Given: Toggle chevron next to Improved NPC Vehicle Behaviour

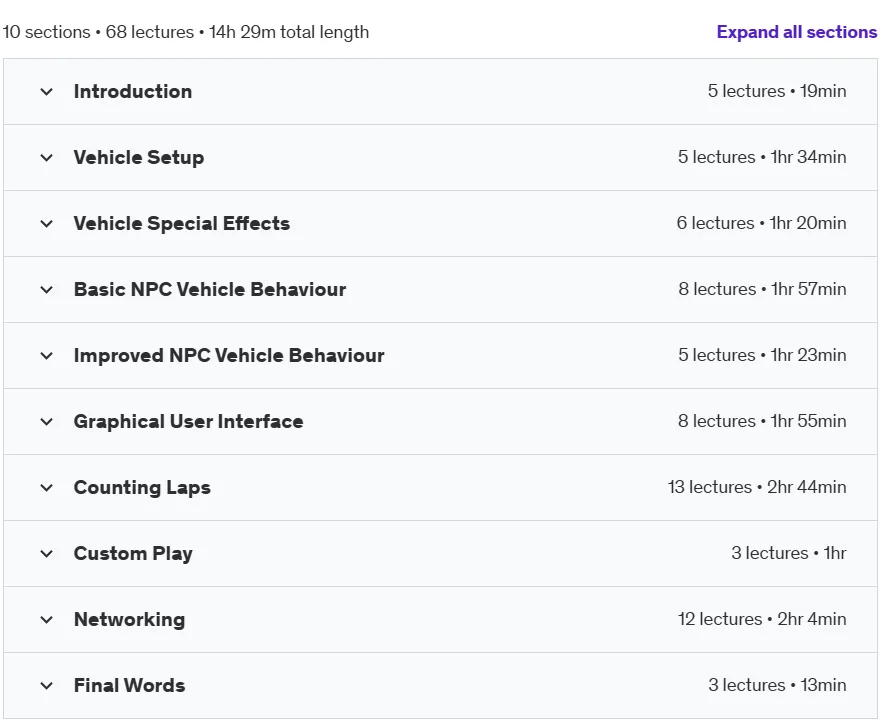Looking at the screenshot, I should tap(47, 355).
